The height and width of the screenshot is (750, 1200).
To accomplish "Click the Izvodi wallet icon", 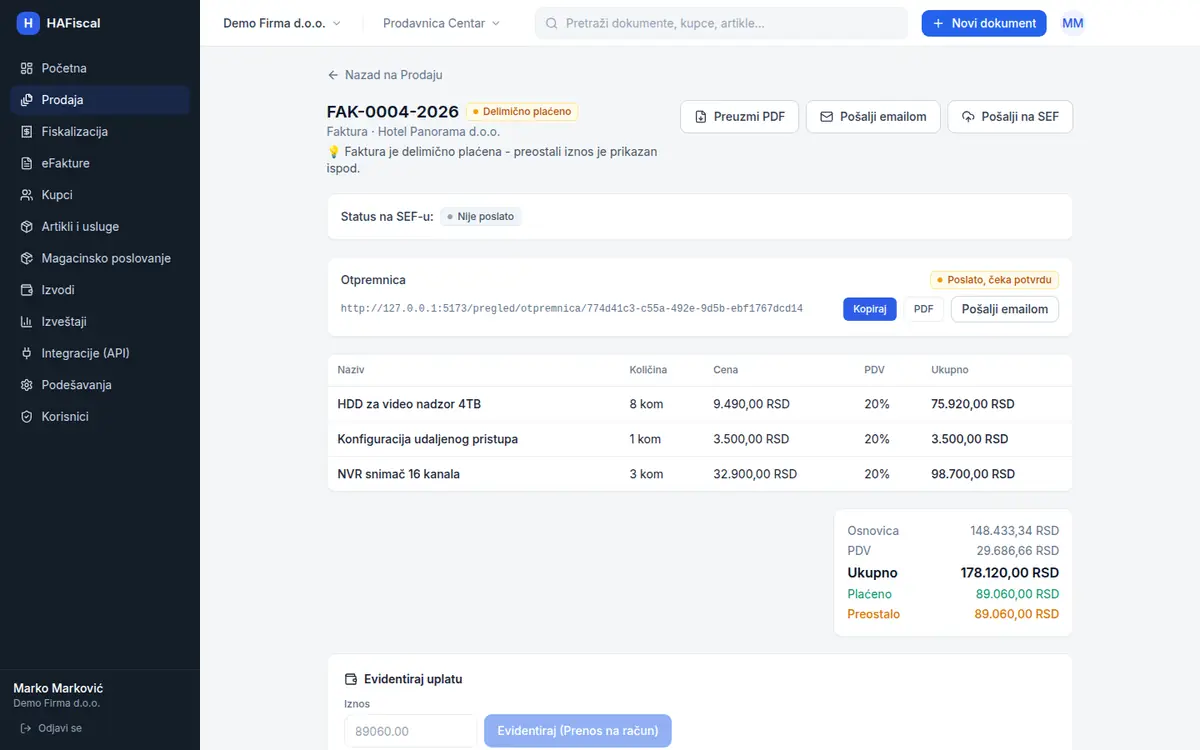I will [27, 290].
